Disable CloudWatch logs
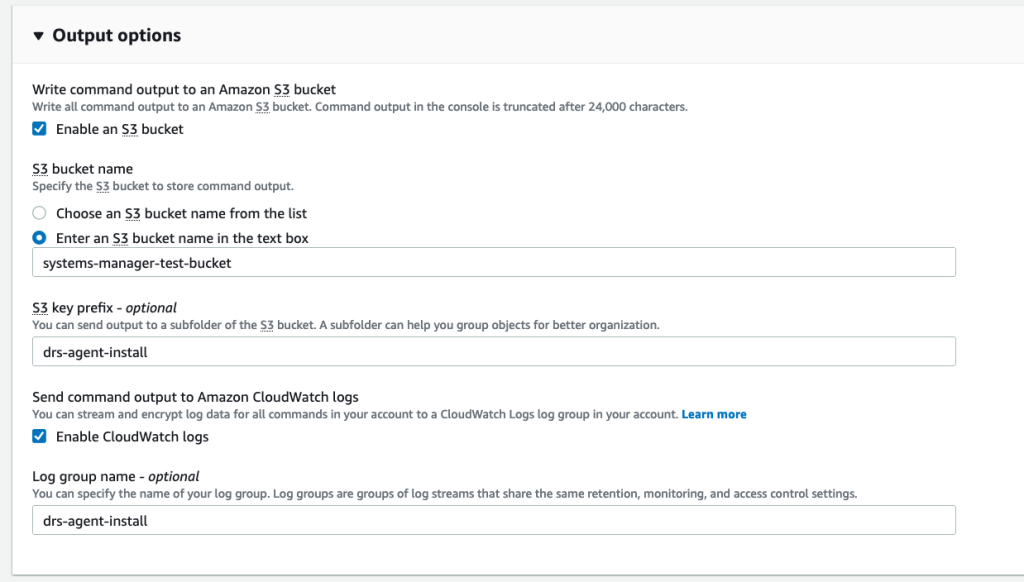The height and width of the screenshot is (582, 1024). [41, 436]
